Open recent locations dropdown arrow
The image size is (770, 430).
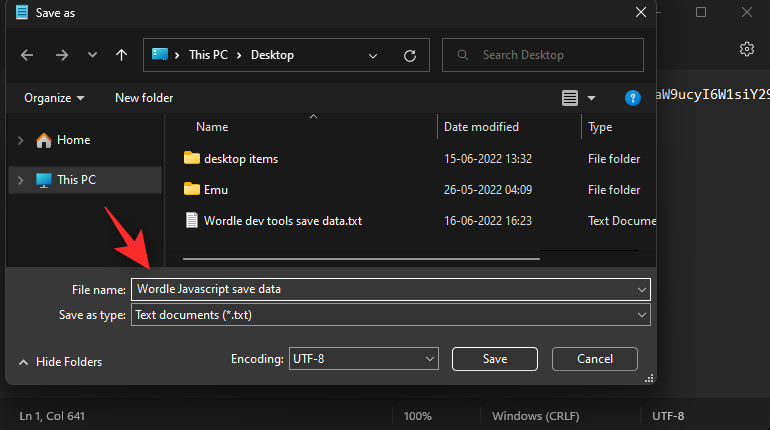click(92, 56)
